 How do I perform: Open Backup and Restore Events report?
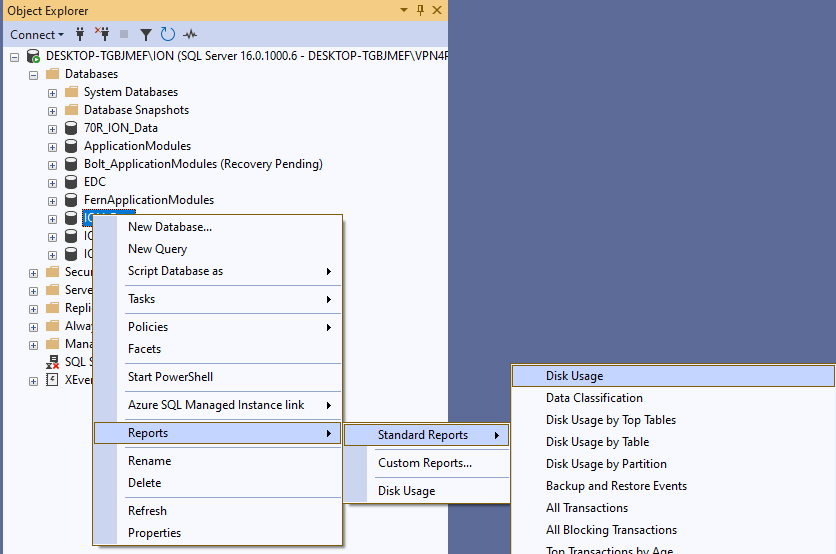(x=673, y=486)
